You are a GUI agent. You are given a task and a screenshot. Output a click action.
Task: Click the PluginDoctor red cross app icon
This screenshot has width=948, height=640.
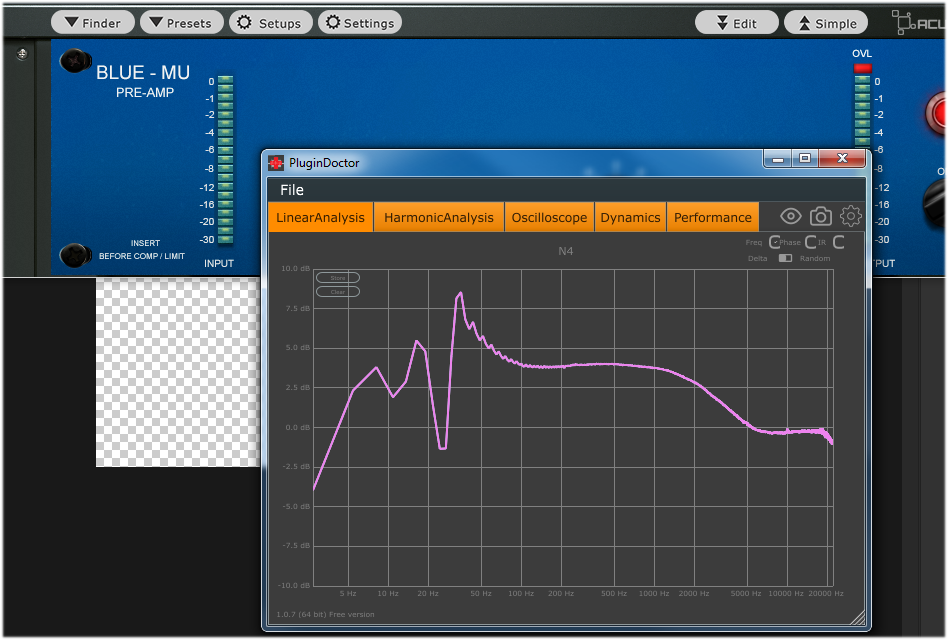click(276, 163)
